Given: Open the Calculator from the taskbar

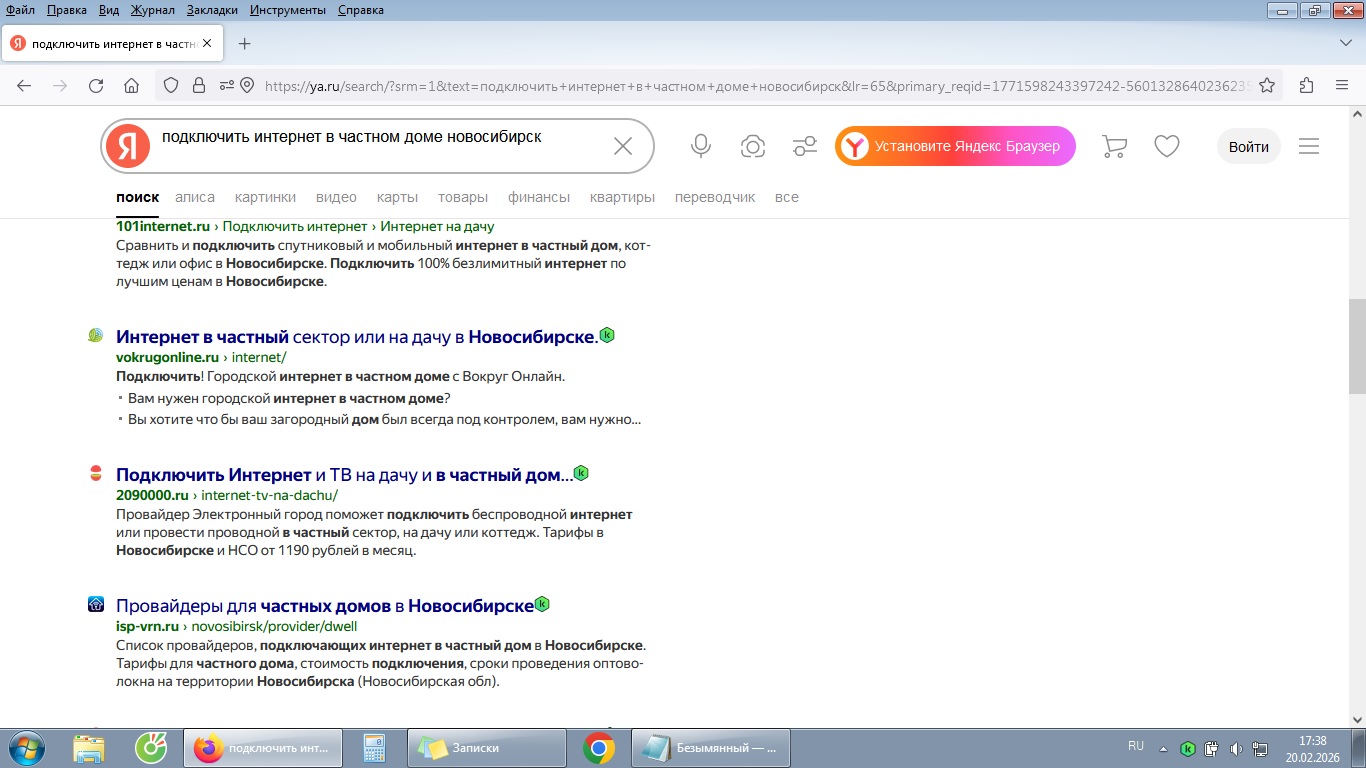Looking at the screenshot, I should coord(374,748).
